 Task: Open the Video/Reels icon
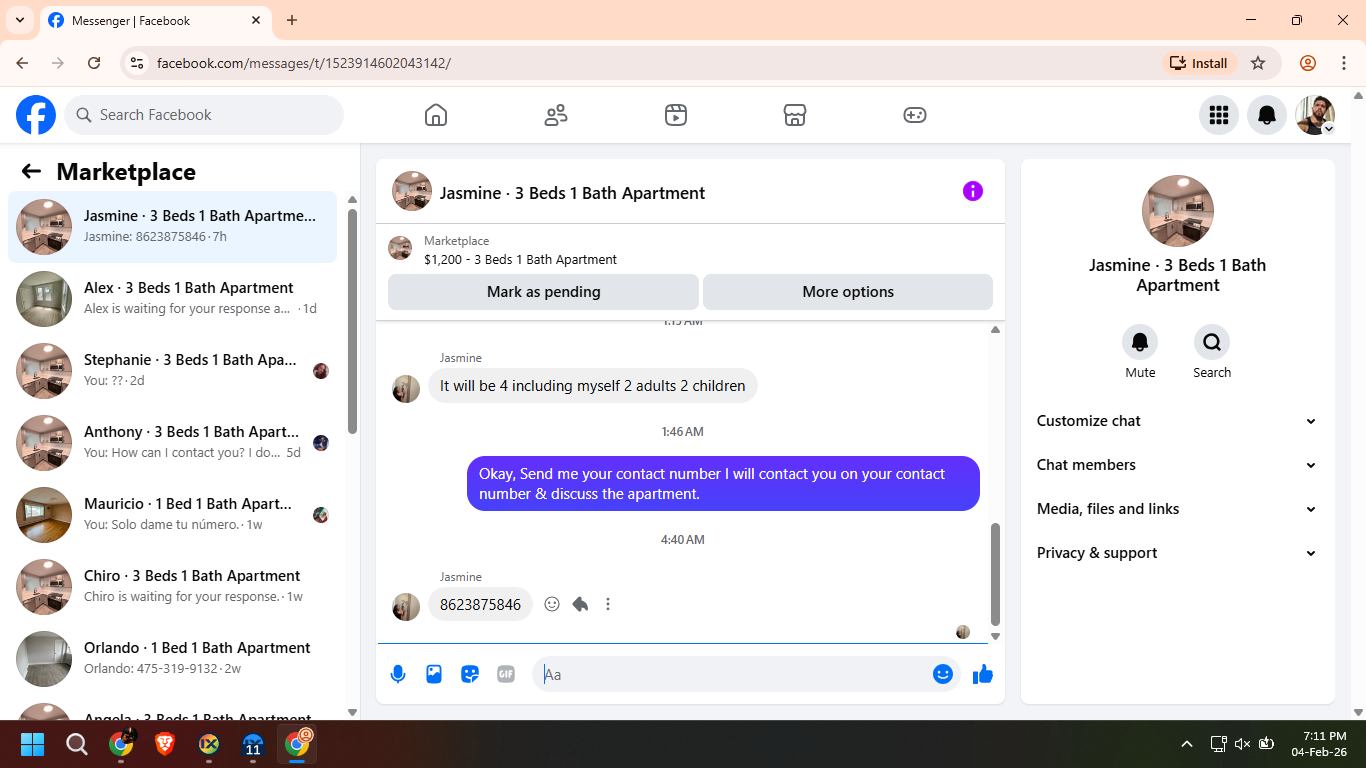[676, 115]
